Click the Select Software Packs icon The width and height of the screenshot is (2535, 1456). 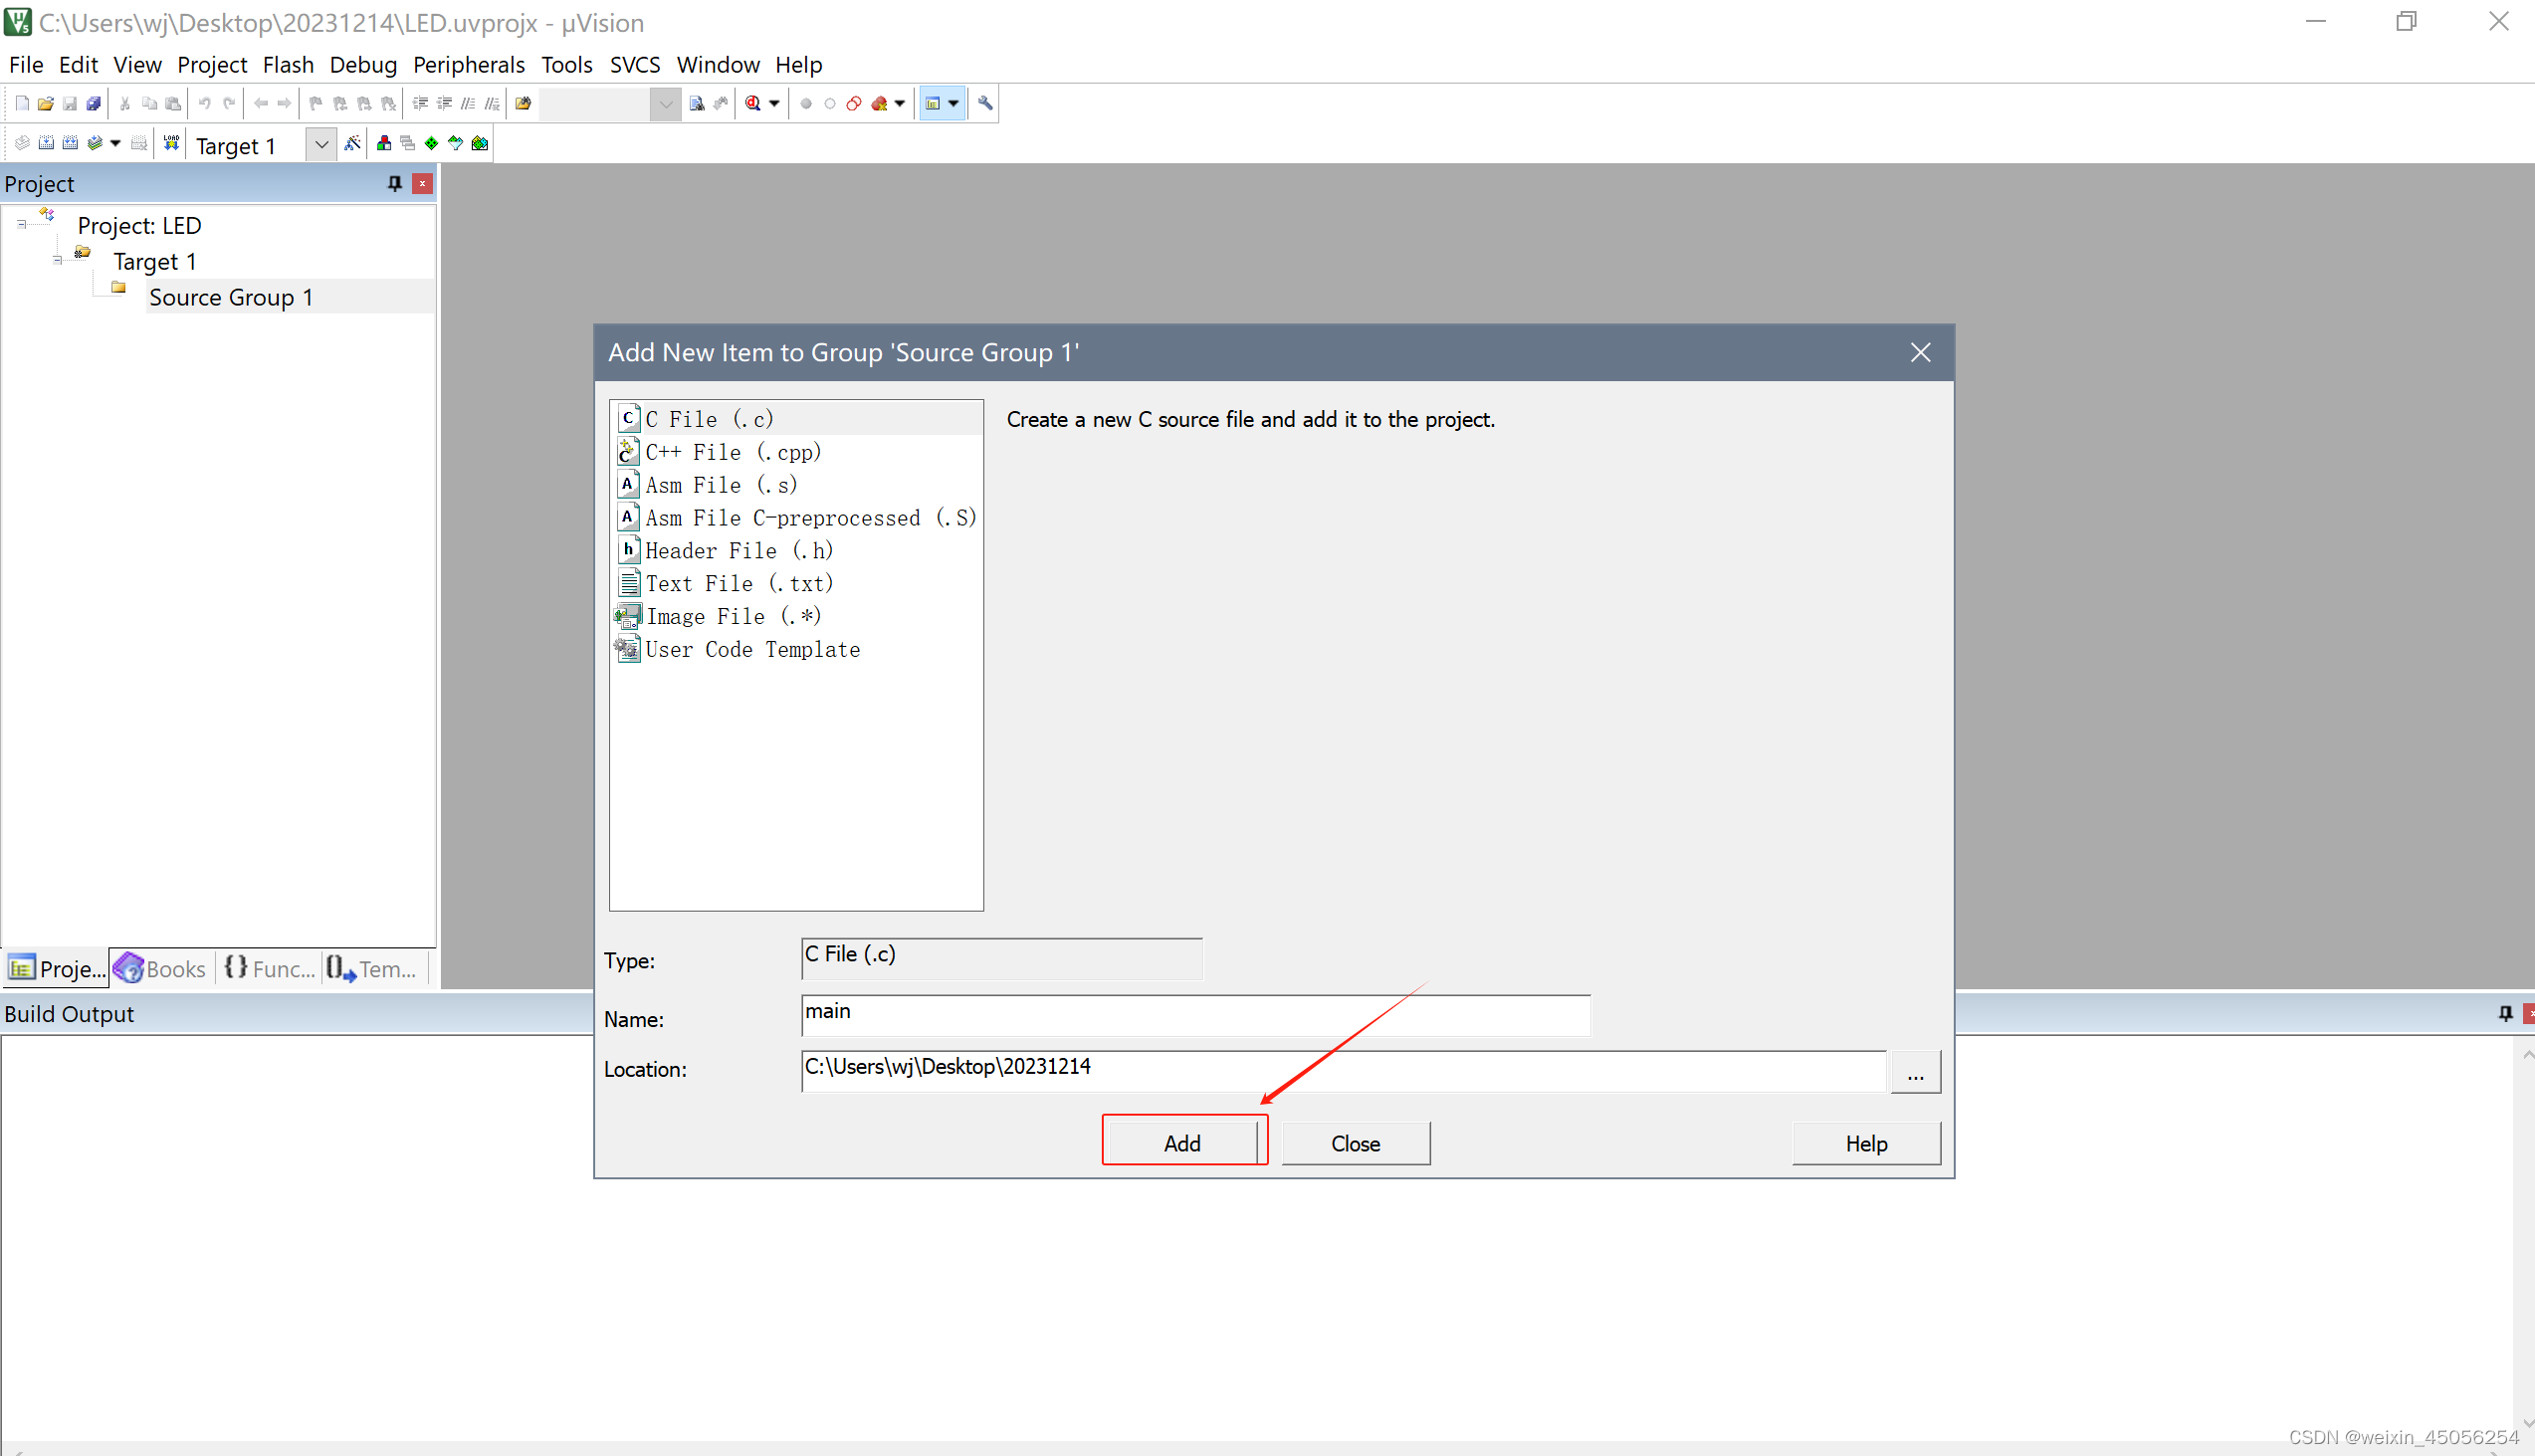pyautogui.click(x=456, y=144)
